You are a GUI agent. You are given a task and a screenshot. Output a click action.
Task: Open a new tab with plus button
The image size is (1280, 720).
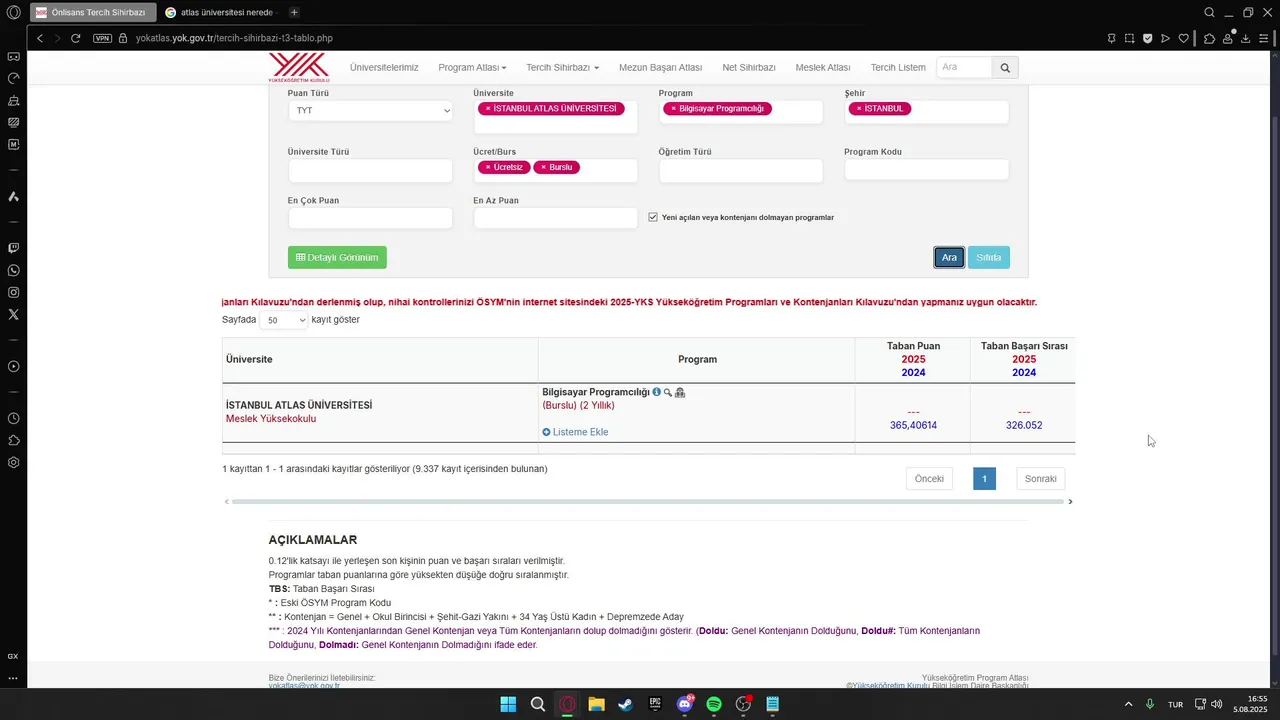(x=294, y=12)
